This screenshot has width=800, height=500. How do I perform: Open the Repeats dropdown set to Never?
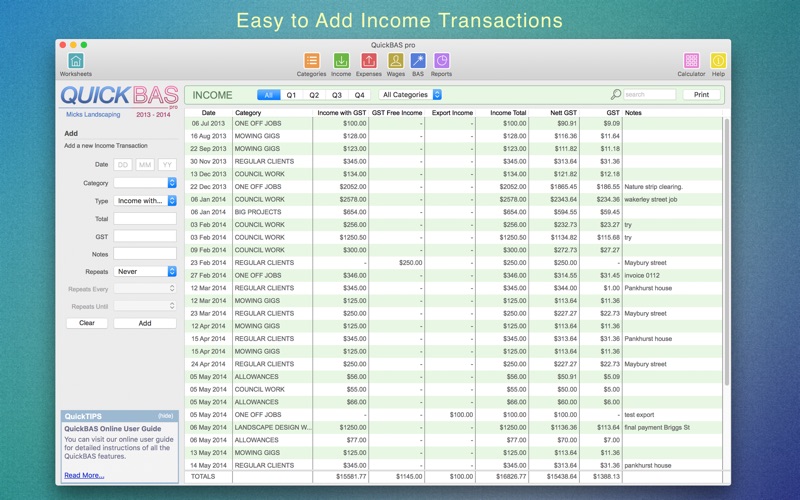pos(145,271)
